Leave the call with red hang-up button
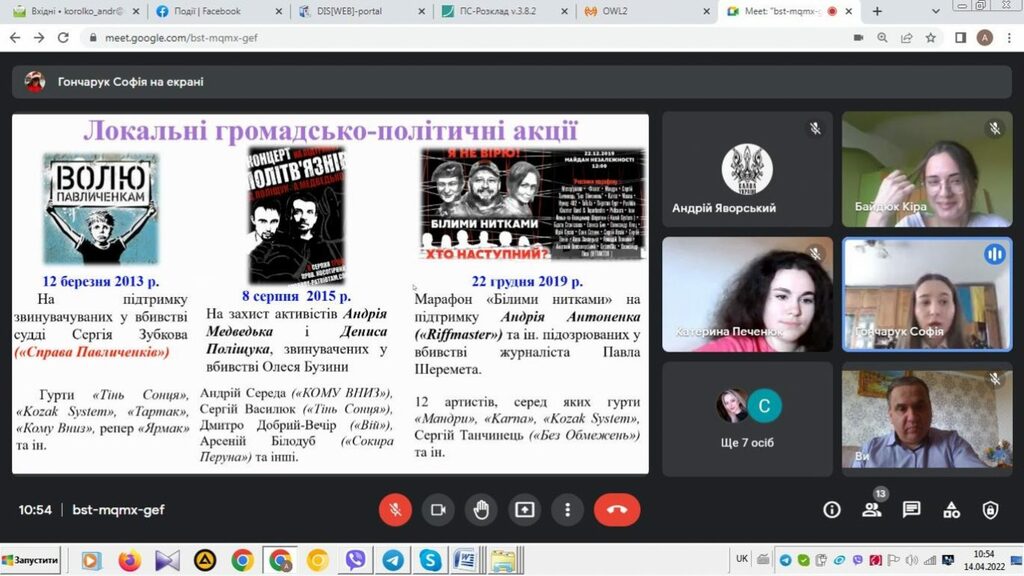1024x576 pixels. point(617,510)
